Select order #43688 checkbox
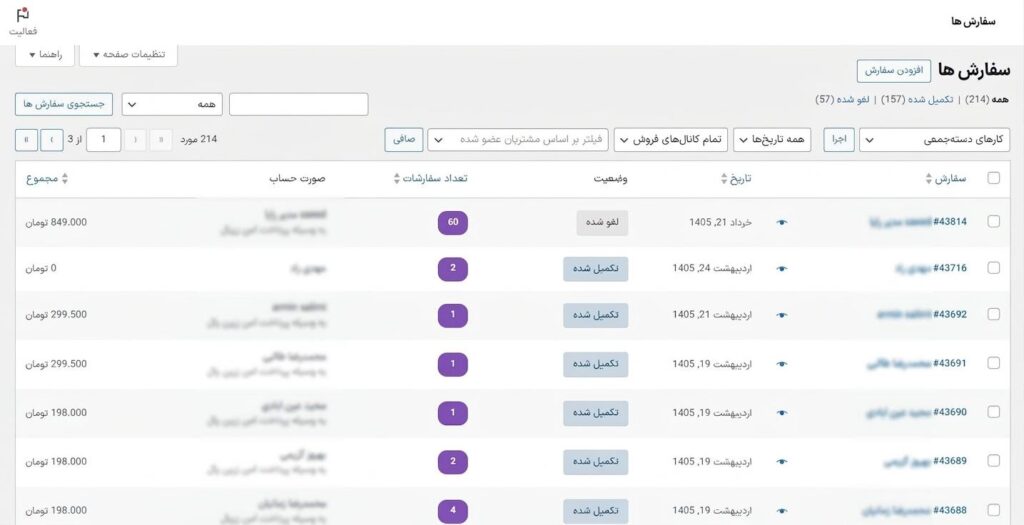The width and height of the screenshot is (1024, 525). pos(993,510)
